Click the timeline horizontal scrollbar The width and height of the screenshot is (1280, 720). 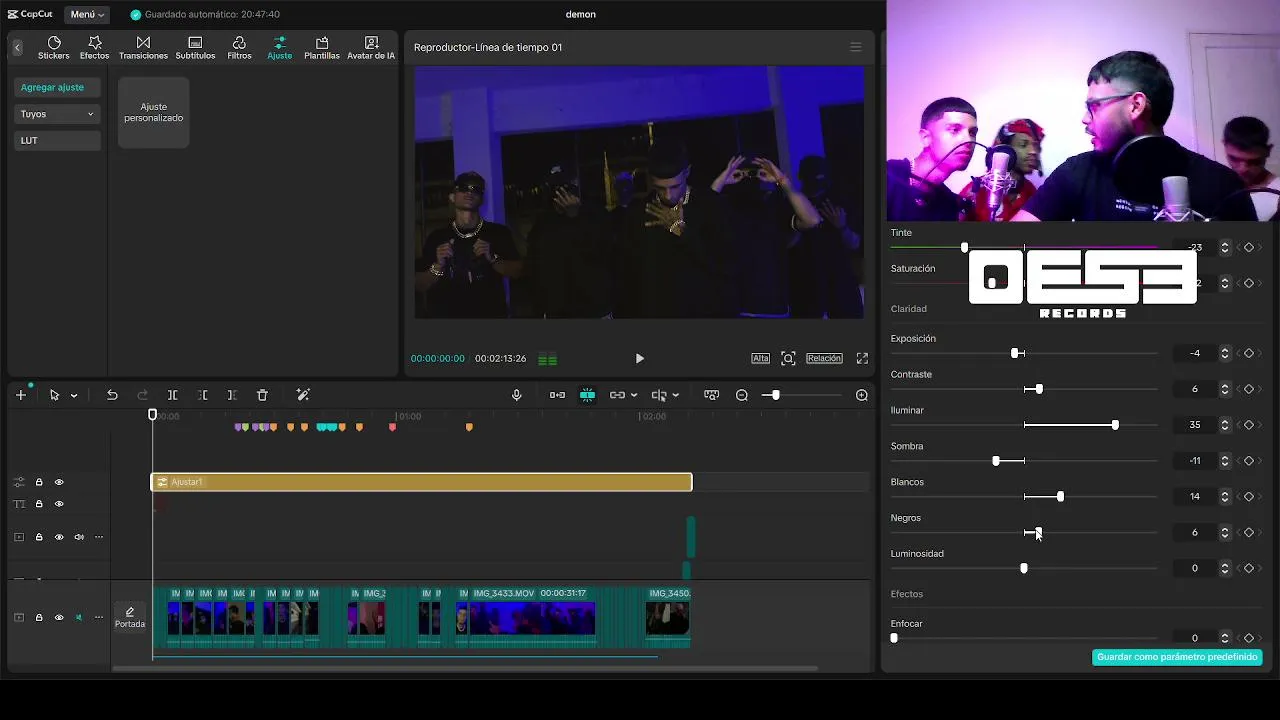[465, 668]
